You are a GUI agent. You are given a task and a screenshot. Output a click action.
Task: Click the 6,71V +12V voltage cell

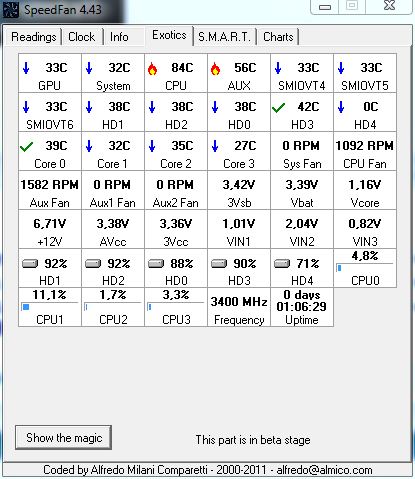pyautogui.click(x=50, y=229)
